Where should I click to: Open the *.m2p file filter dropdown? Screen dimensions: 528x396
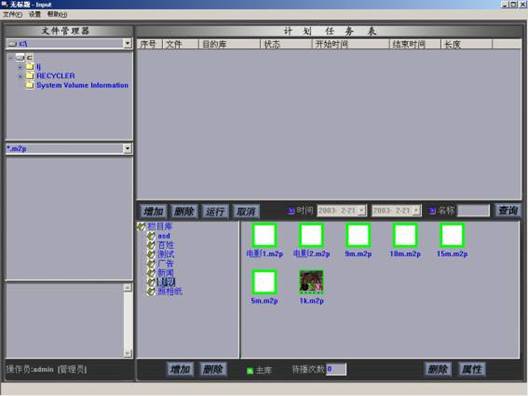(127, 148)
